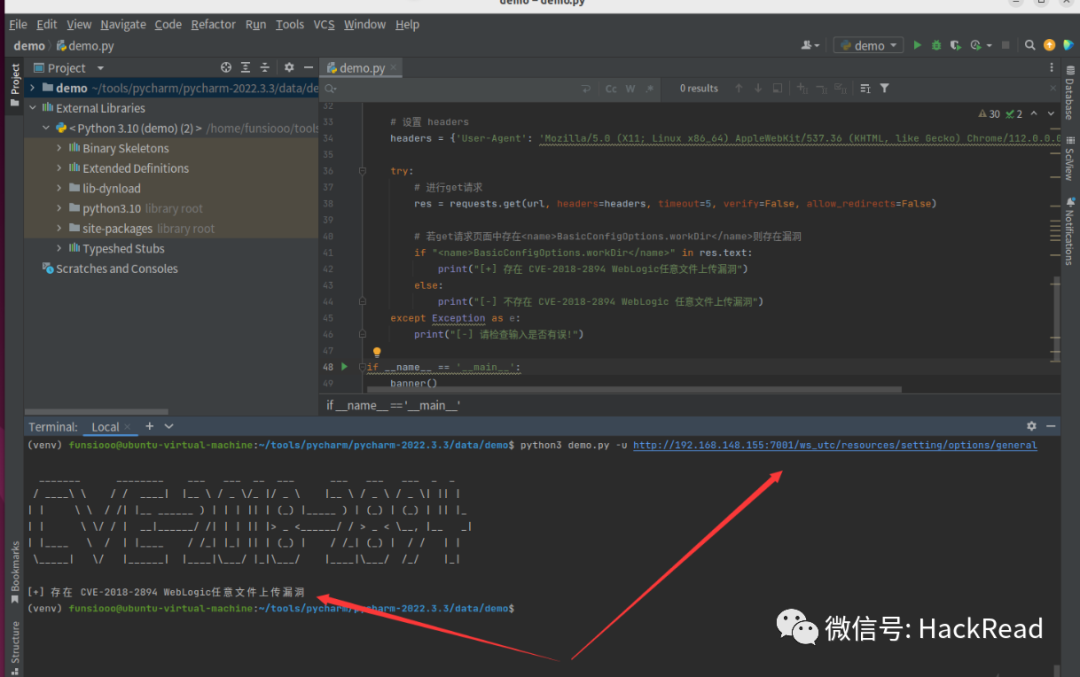Hide the Project panel with minus icon

[309, 67]
